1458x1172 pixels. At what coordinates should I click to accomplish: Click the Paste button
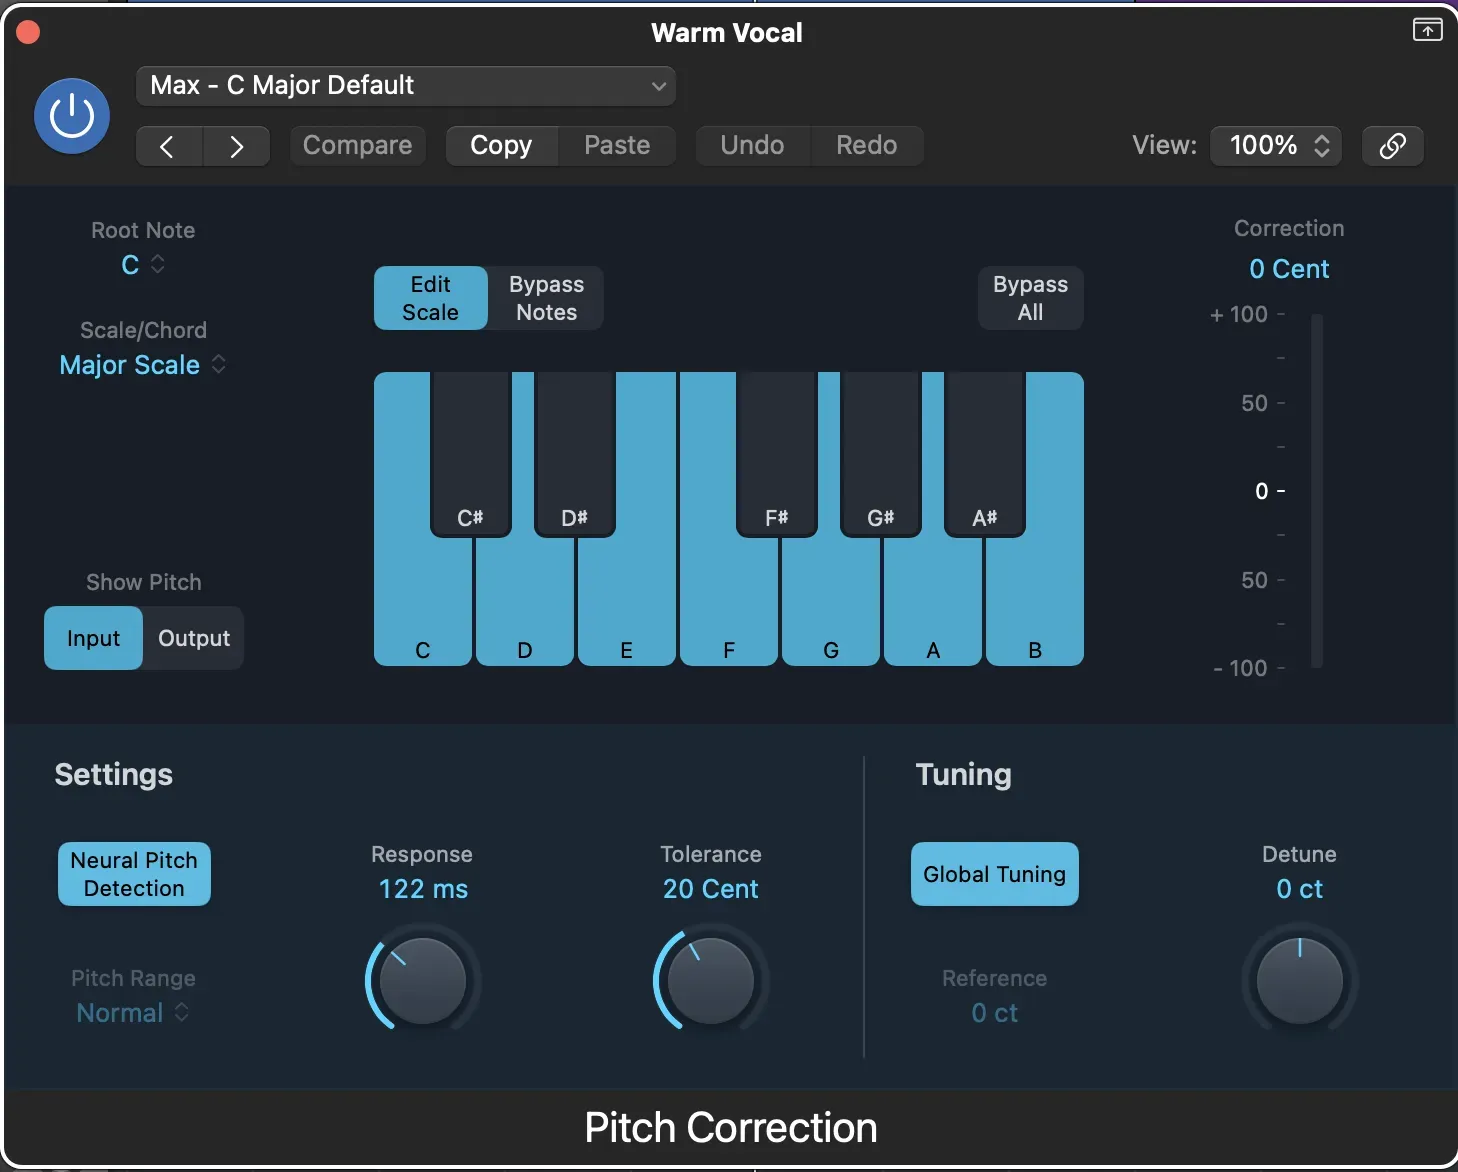tap(617, 146)
